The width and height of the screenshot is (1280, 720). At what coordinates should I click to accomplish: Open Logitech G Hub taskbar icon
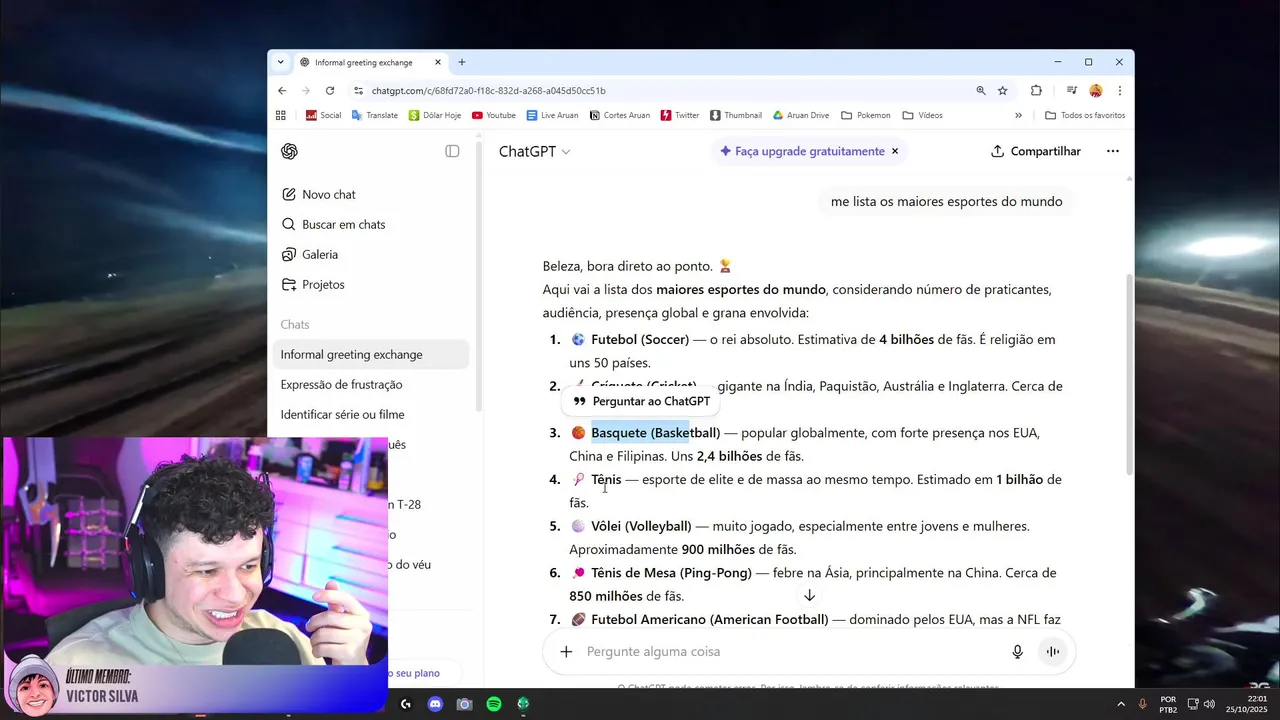pos(405,704)
